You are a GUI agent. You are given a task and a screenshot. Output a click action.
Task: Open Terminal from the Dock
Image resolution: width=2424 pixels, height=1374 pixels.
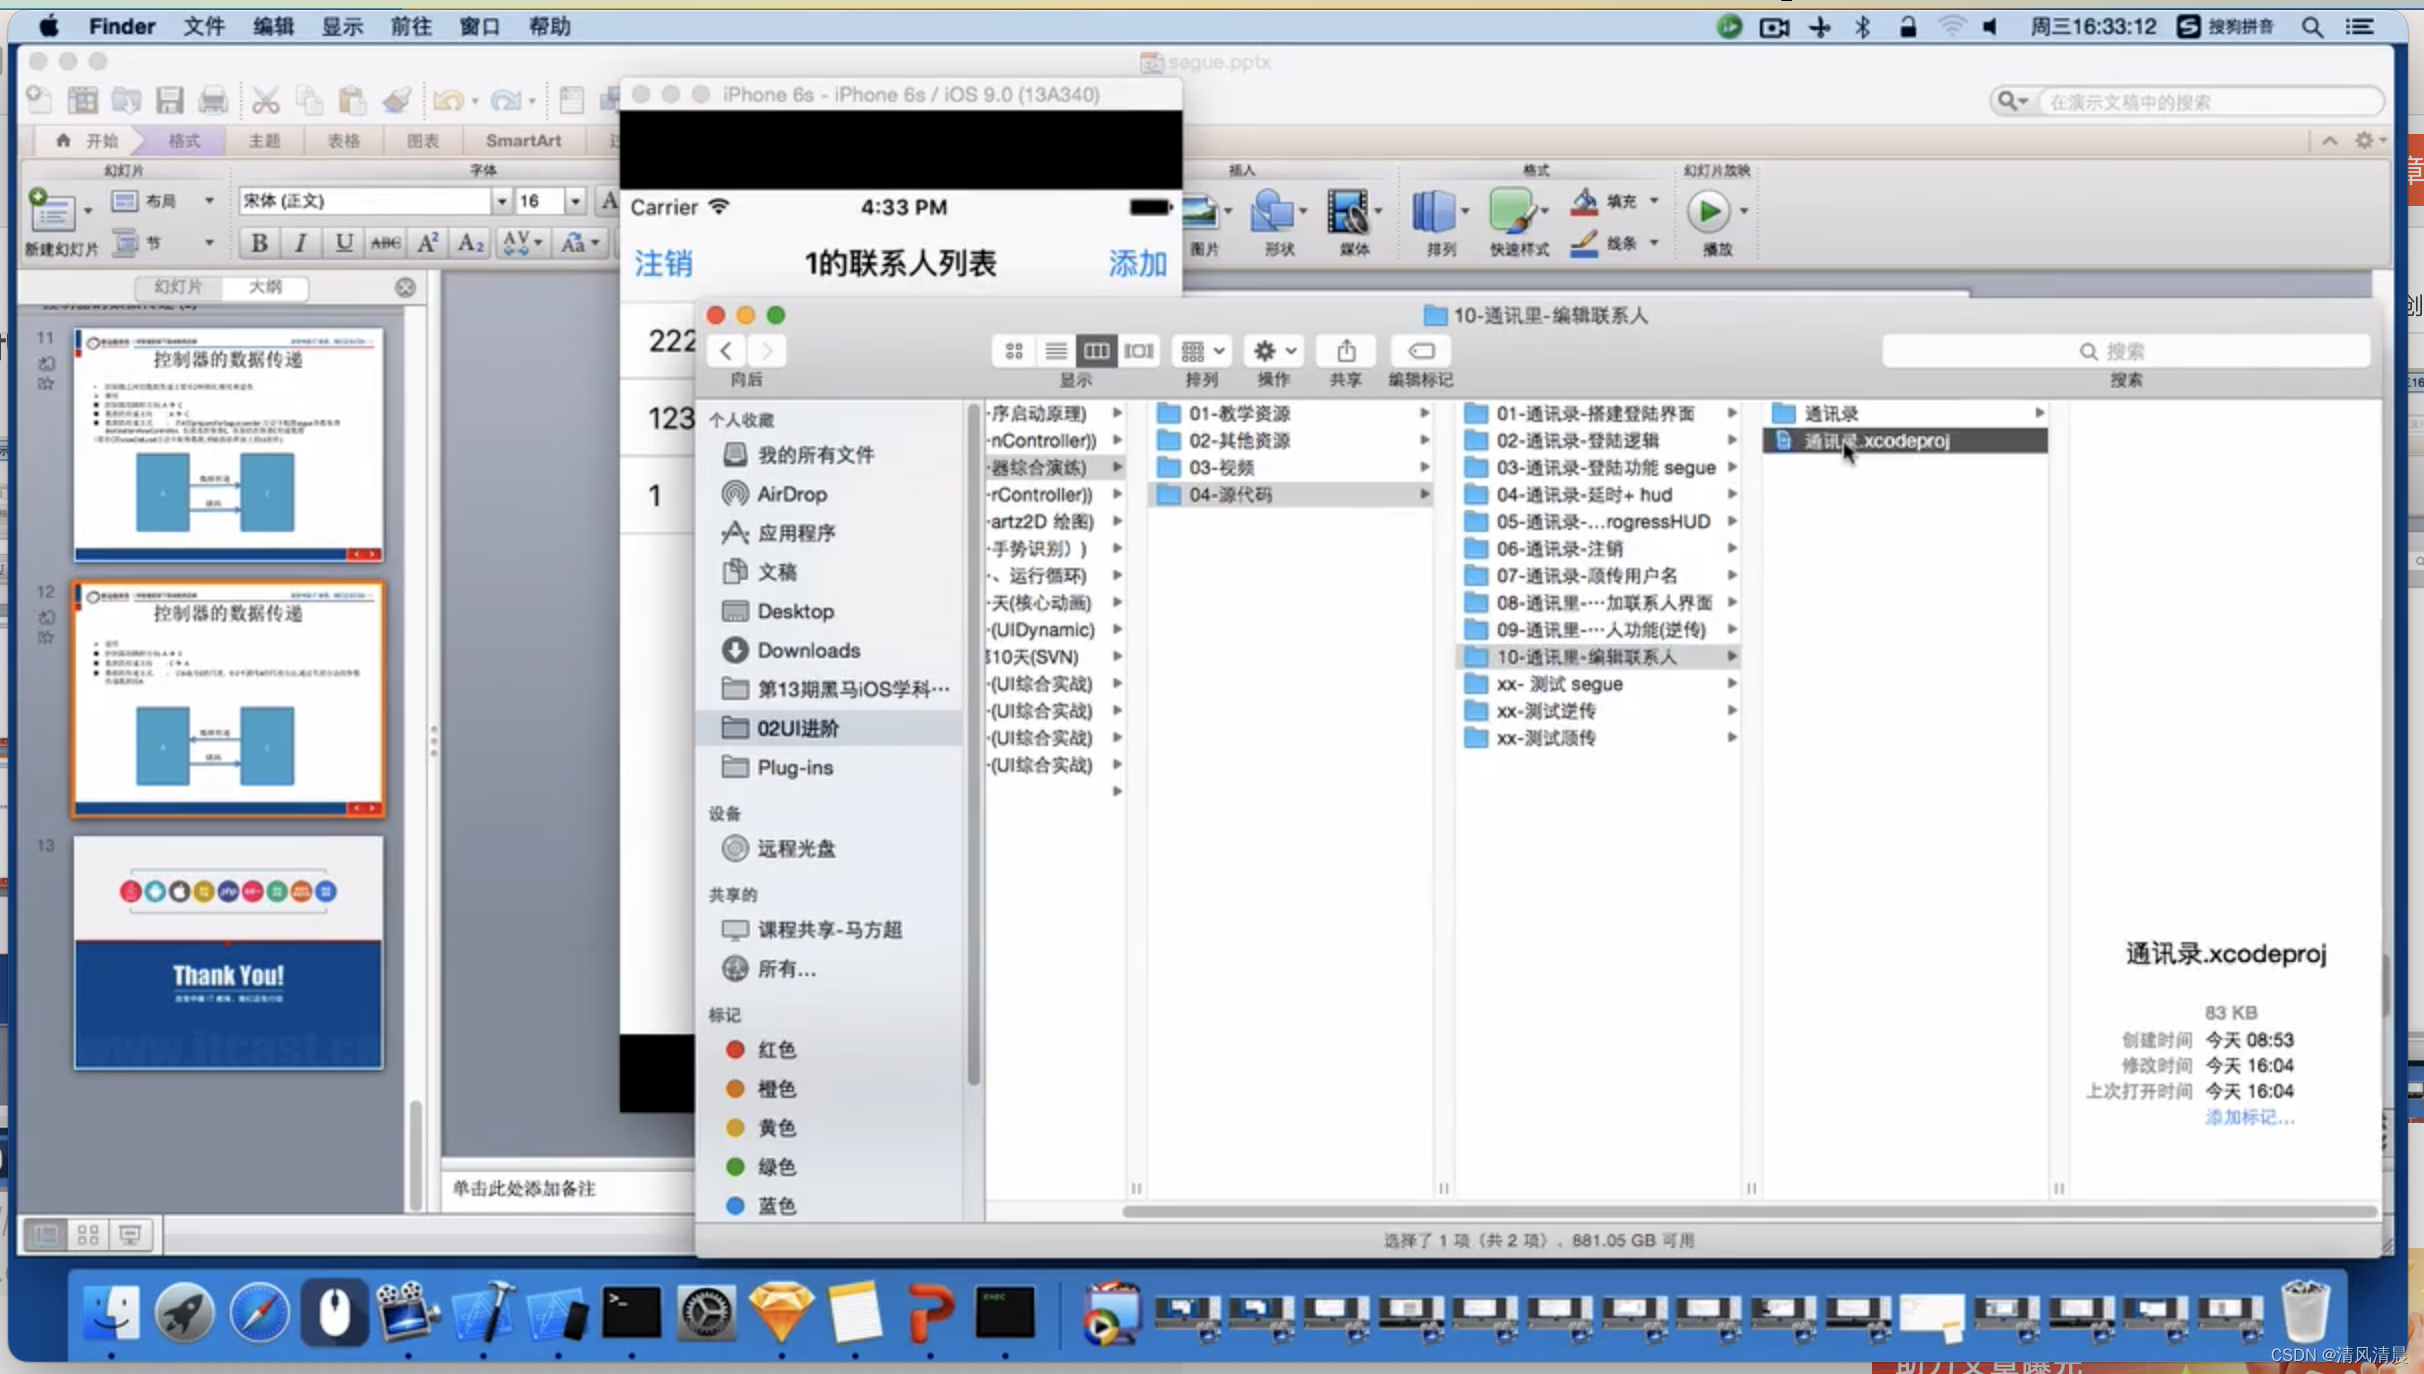pos(631,1312)
